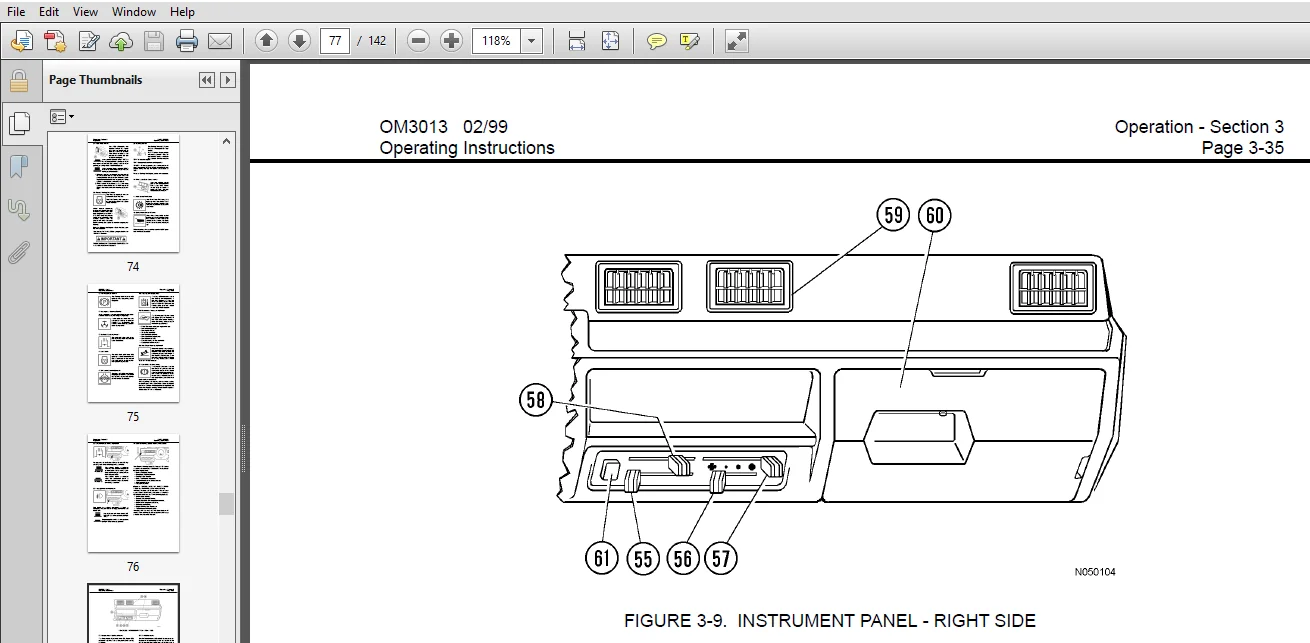Click the thumbnails panel scrollbar handle
This screenshot has width=1310, height=643.
tap(227, 503)
